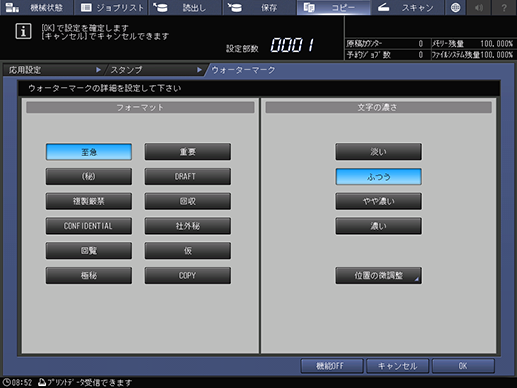Click the 機能OFF button
The image size is (517, 388).
point(332,366)
